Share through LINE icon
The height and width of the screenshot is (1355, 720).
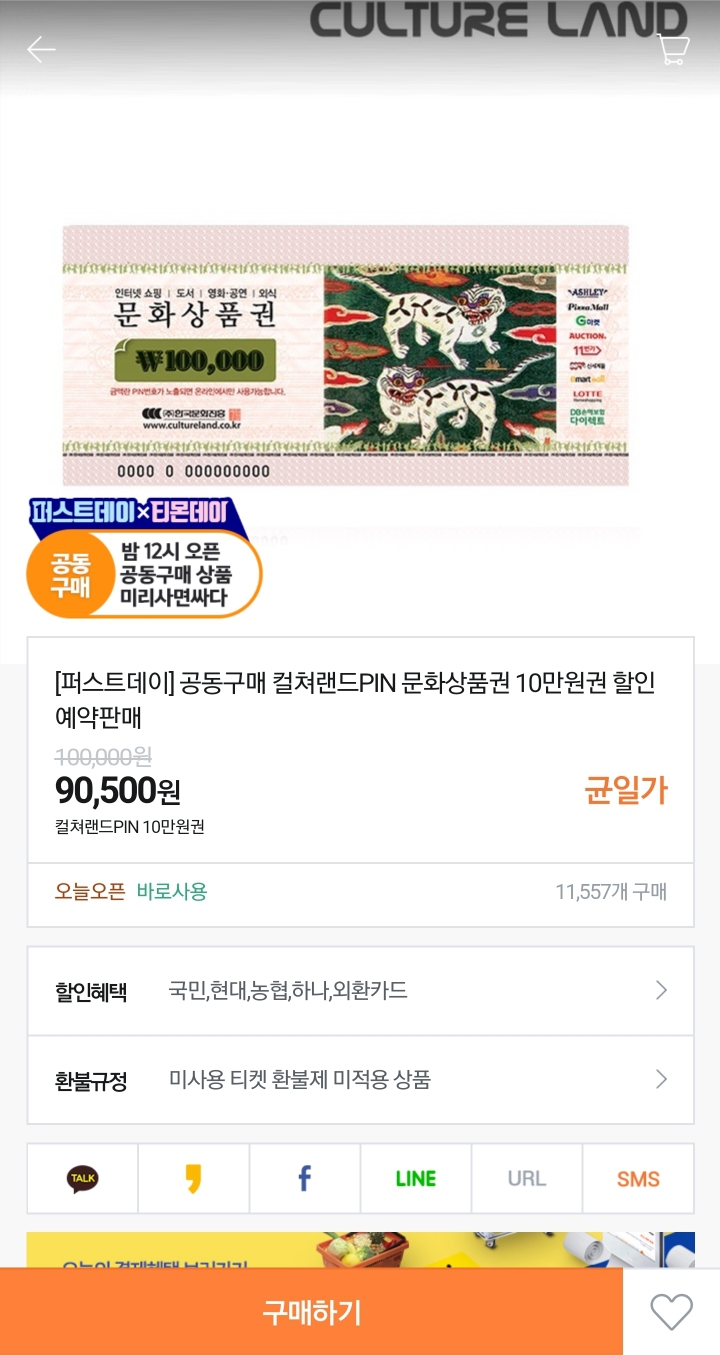click(416, 1179)
